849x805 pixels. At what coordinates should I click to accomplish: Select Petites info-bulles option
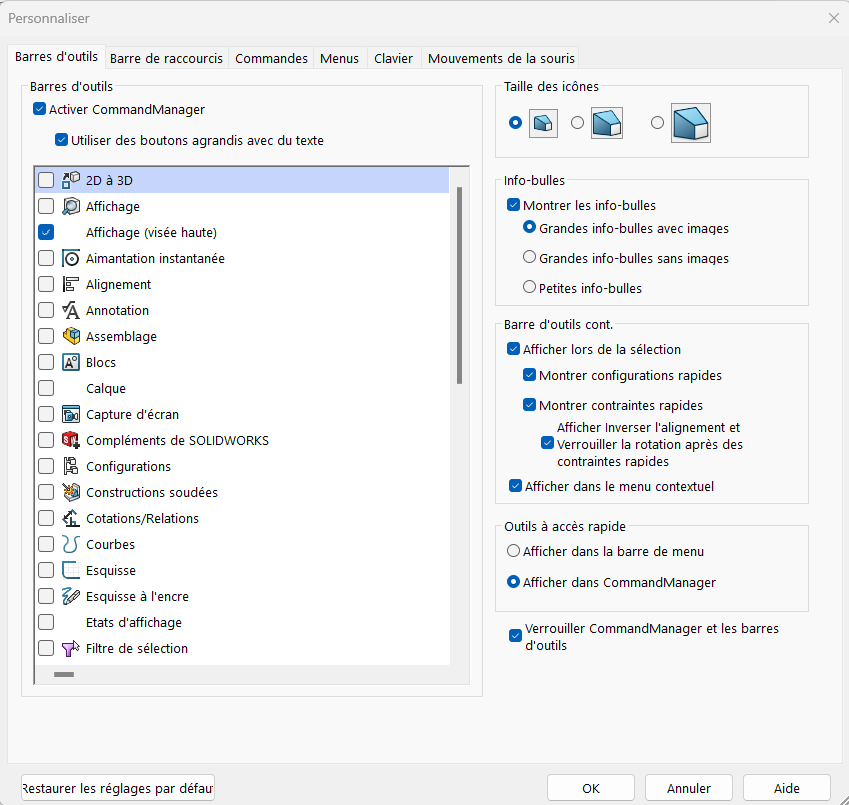pos(530,287)
